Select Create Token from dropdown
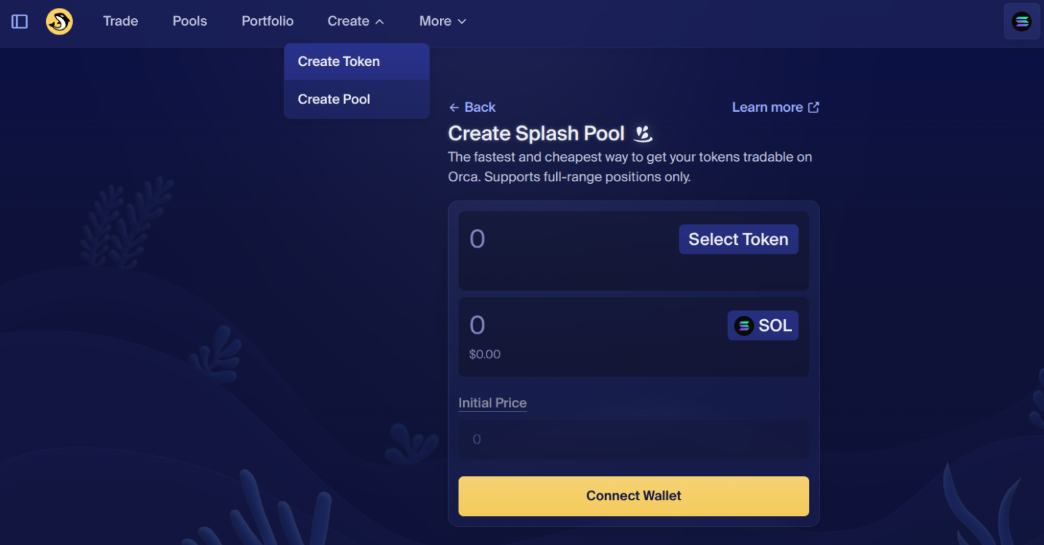This screenshot has width=1044, height=545. pos(339,61)
